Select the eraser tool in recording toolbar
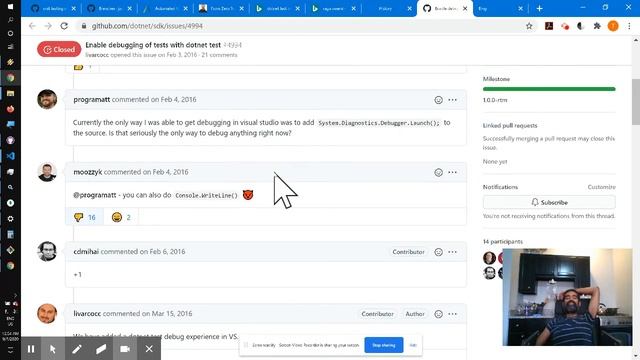Screen dimensions: 640x360 pos(101,349)
